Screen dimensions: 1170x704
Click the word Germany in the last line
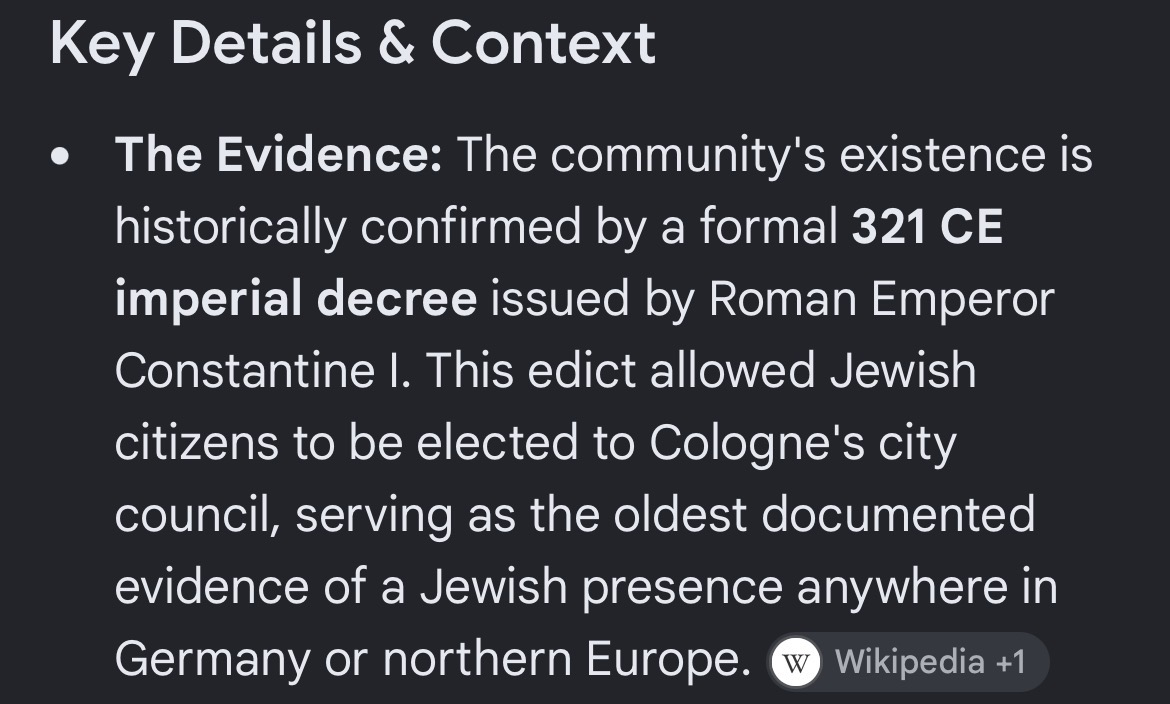pyautogui.click(x=213, y=660)
